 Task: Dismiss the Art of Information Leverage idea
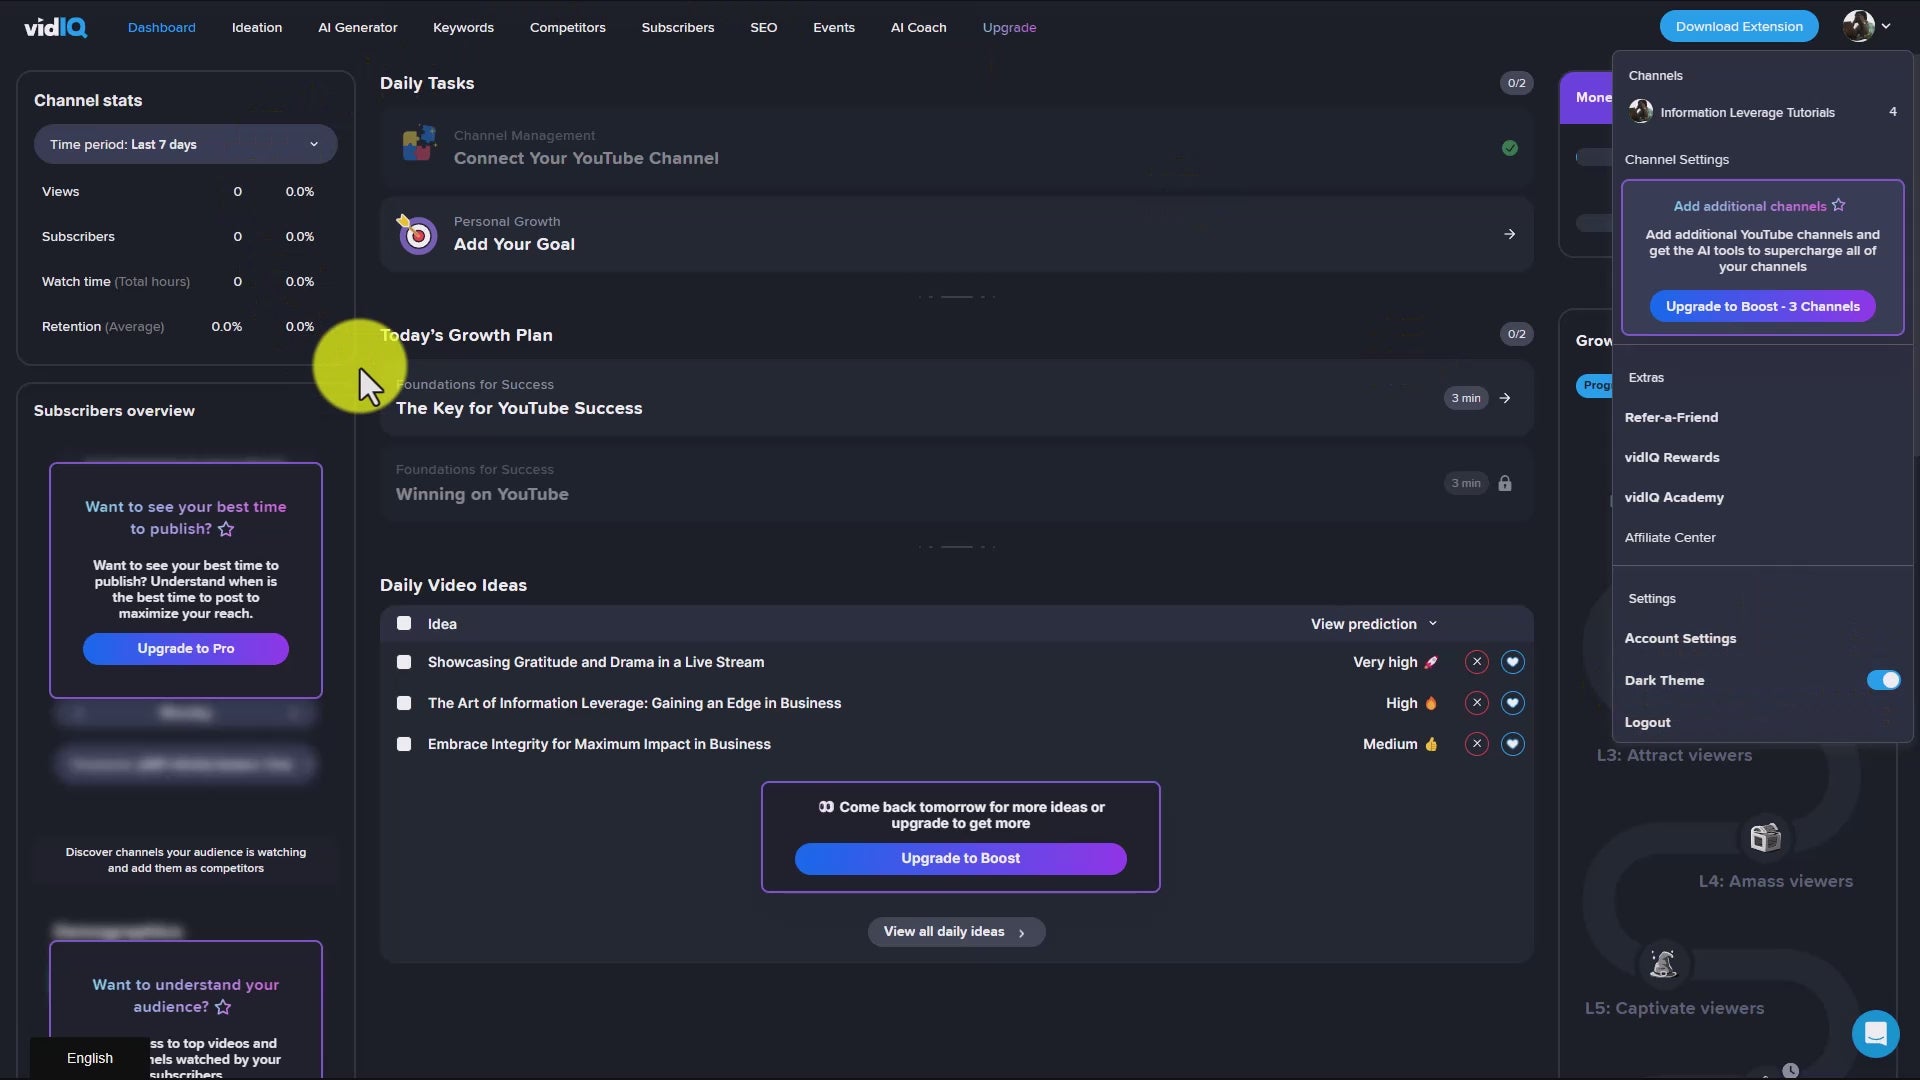point(1477,703)
